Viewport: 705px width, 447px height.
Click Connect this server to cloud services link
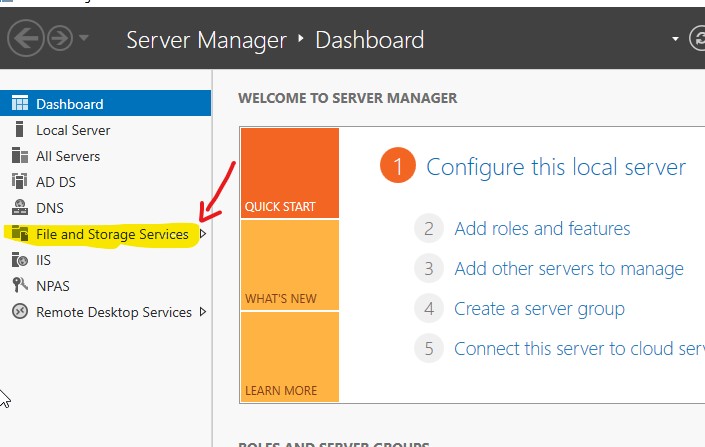(580, 349)
